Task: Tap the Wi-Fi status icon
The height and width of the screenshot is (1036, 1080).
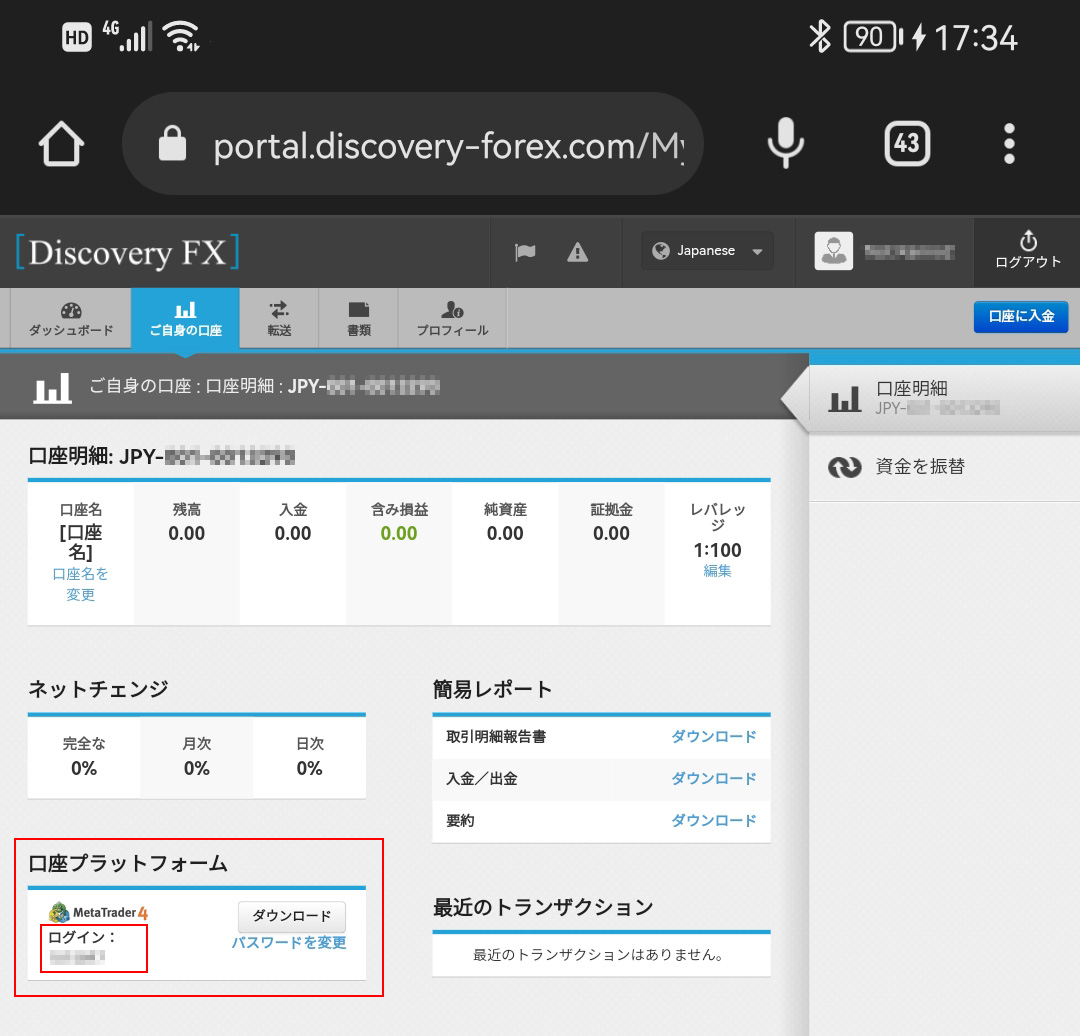Action: pos(181,36)
